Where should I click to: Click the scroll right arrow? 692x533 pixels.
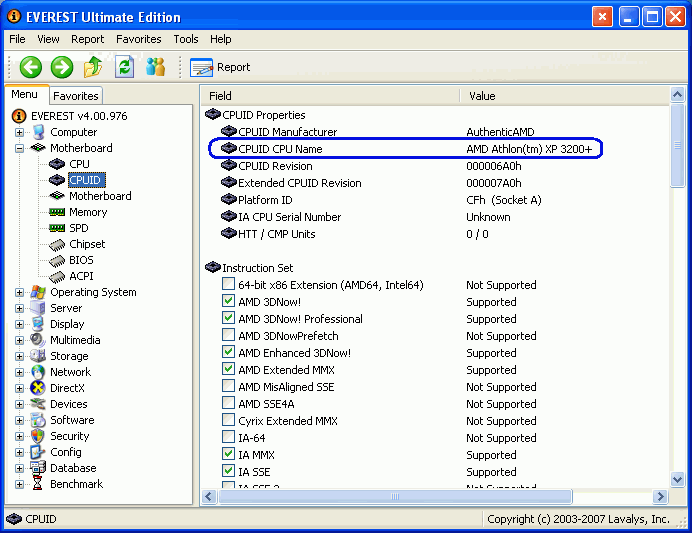(660, 497)
